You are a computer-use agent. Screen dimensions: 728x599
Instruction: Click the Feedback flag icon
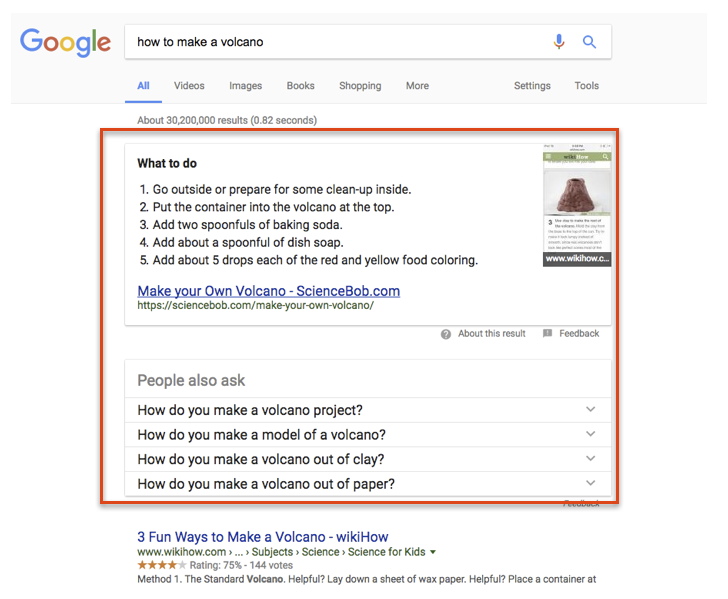[x=547, y=334]
